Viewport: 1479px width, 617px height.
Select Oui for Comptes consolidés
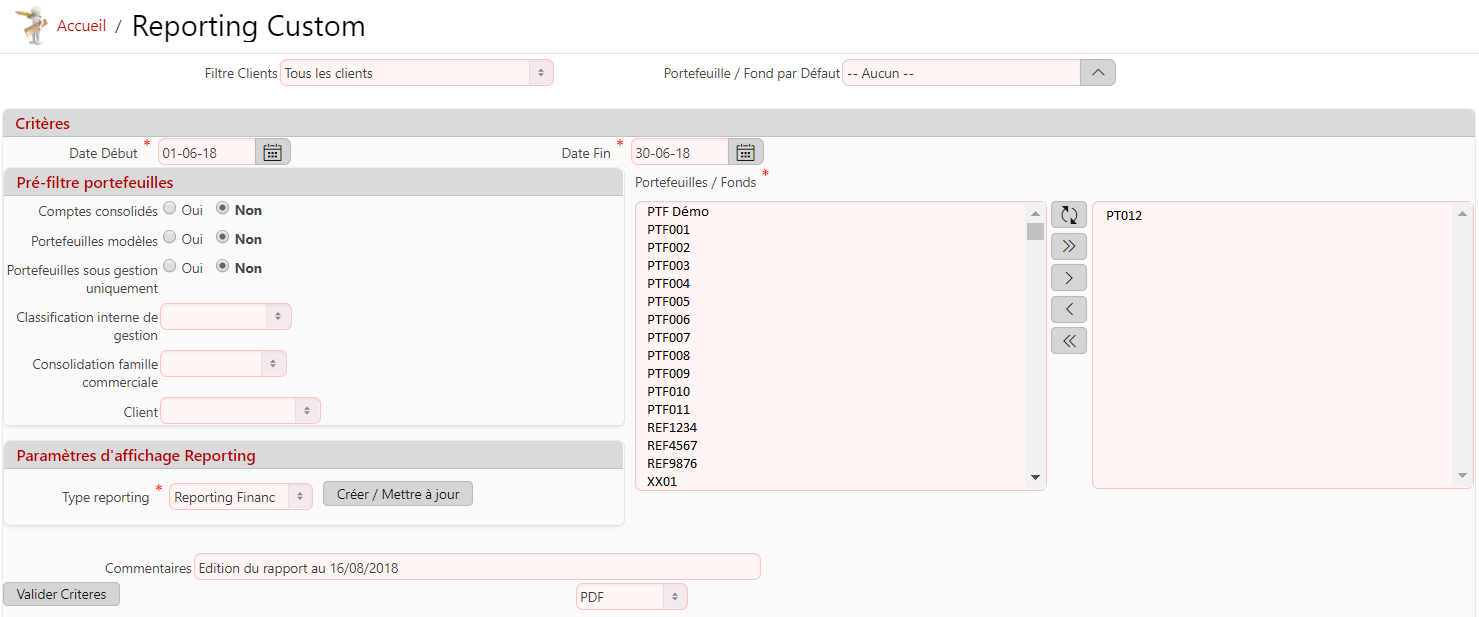(170, 209)
